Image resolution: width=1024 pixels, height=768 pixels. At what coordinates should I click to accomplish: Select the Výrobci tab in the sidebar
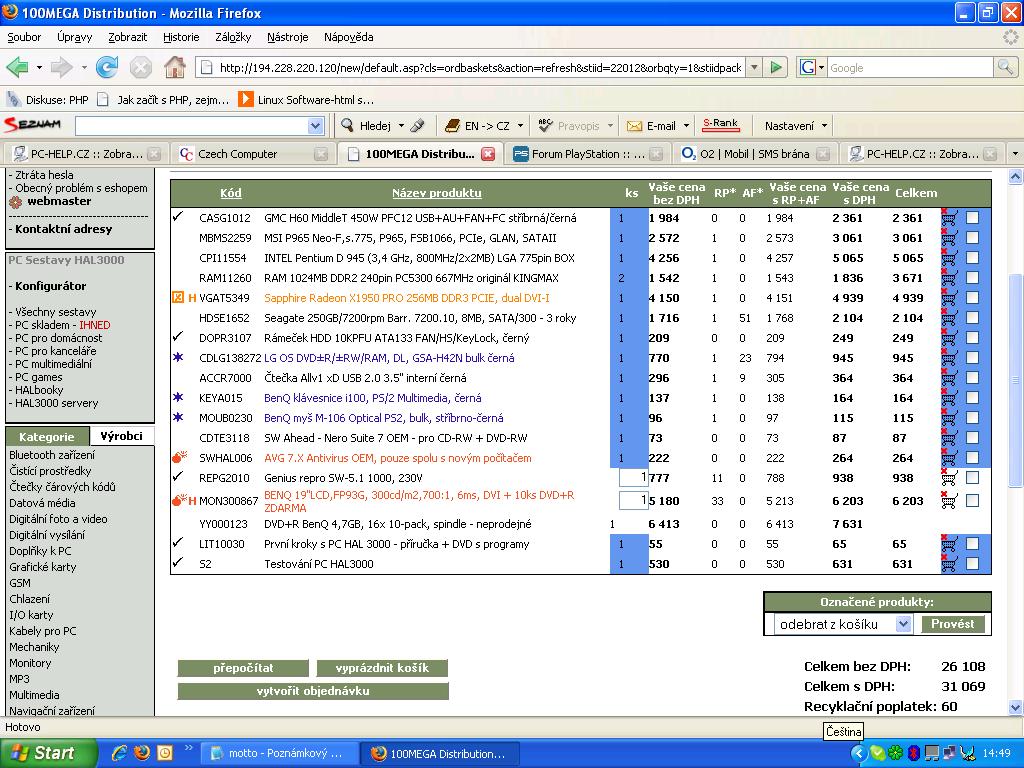122,436
